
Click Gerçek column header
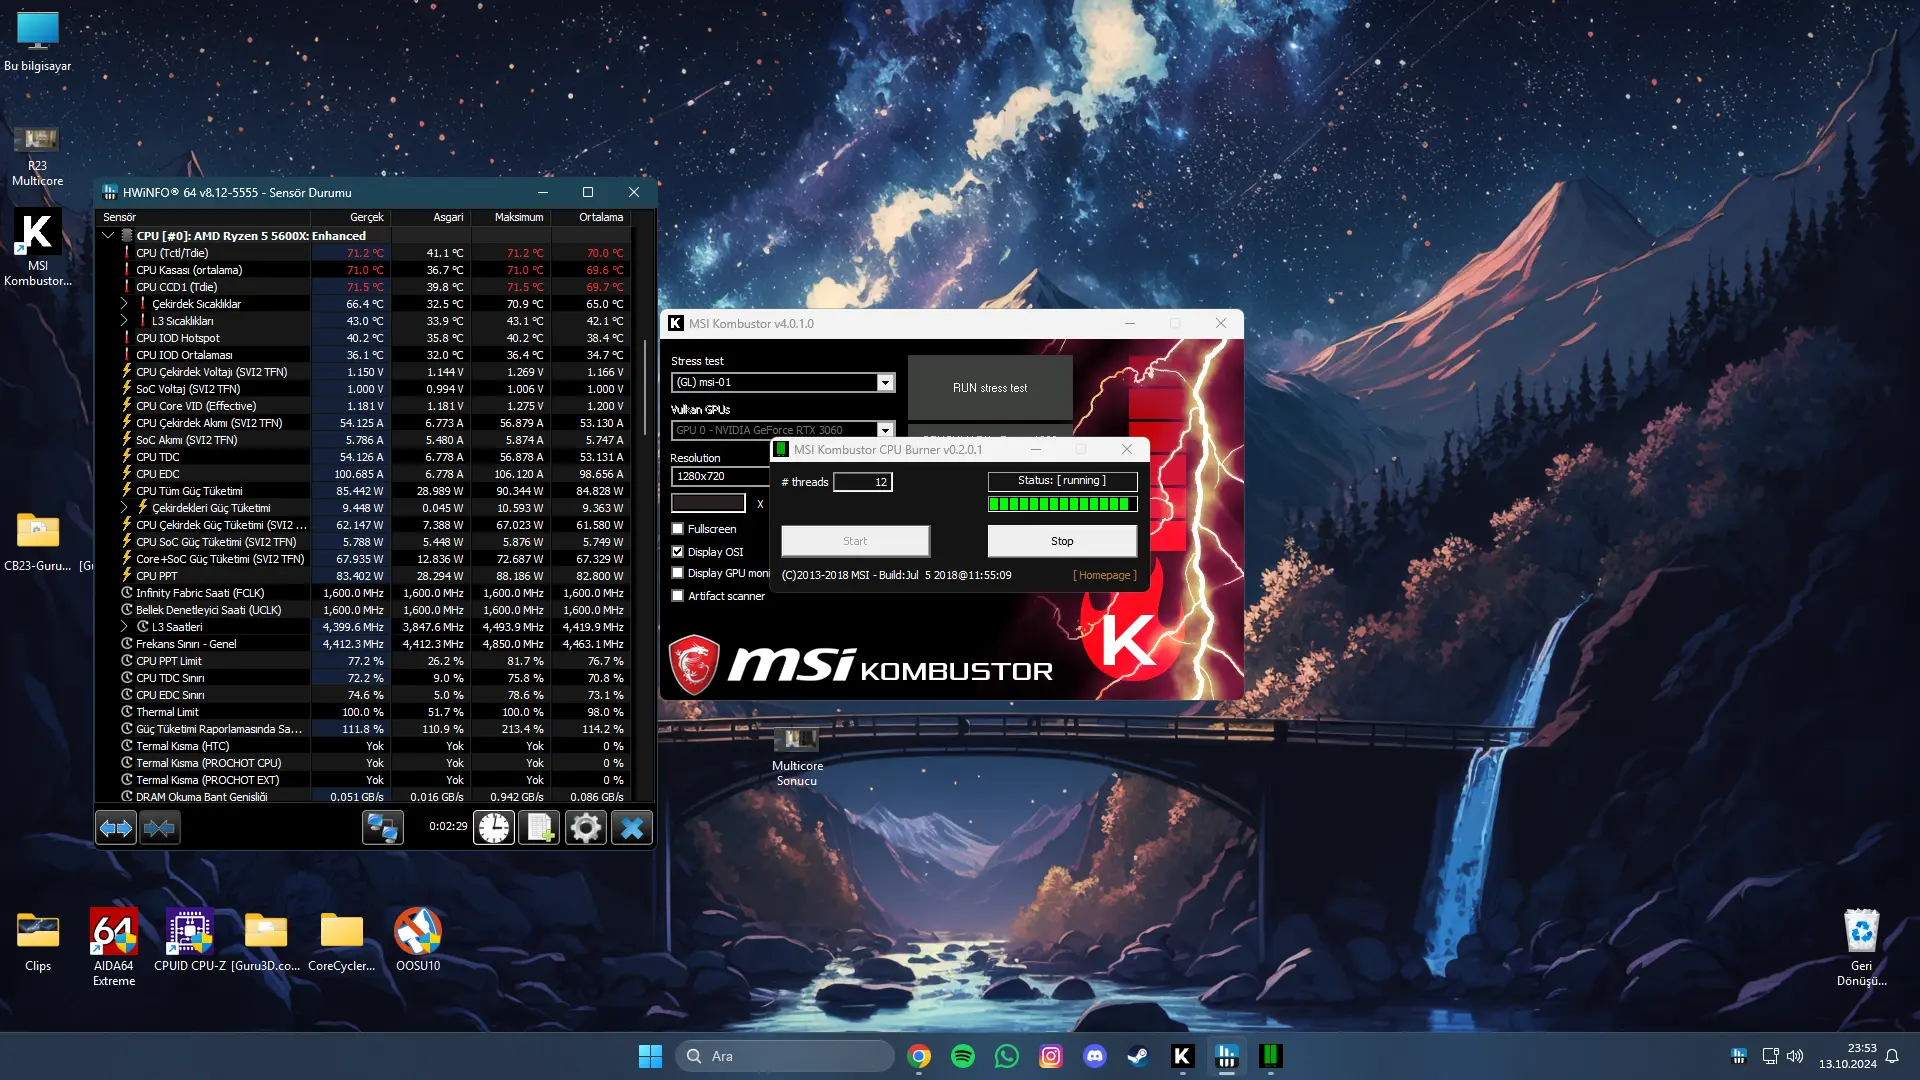(x=351, y=217)
